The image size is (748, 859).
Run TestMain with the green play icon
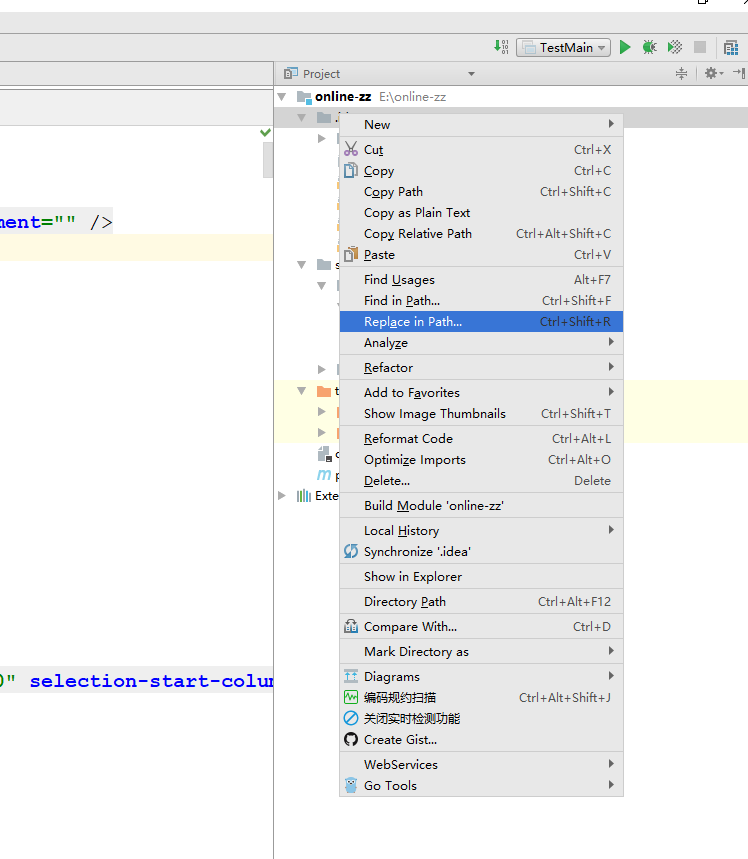pos(625,47)
